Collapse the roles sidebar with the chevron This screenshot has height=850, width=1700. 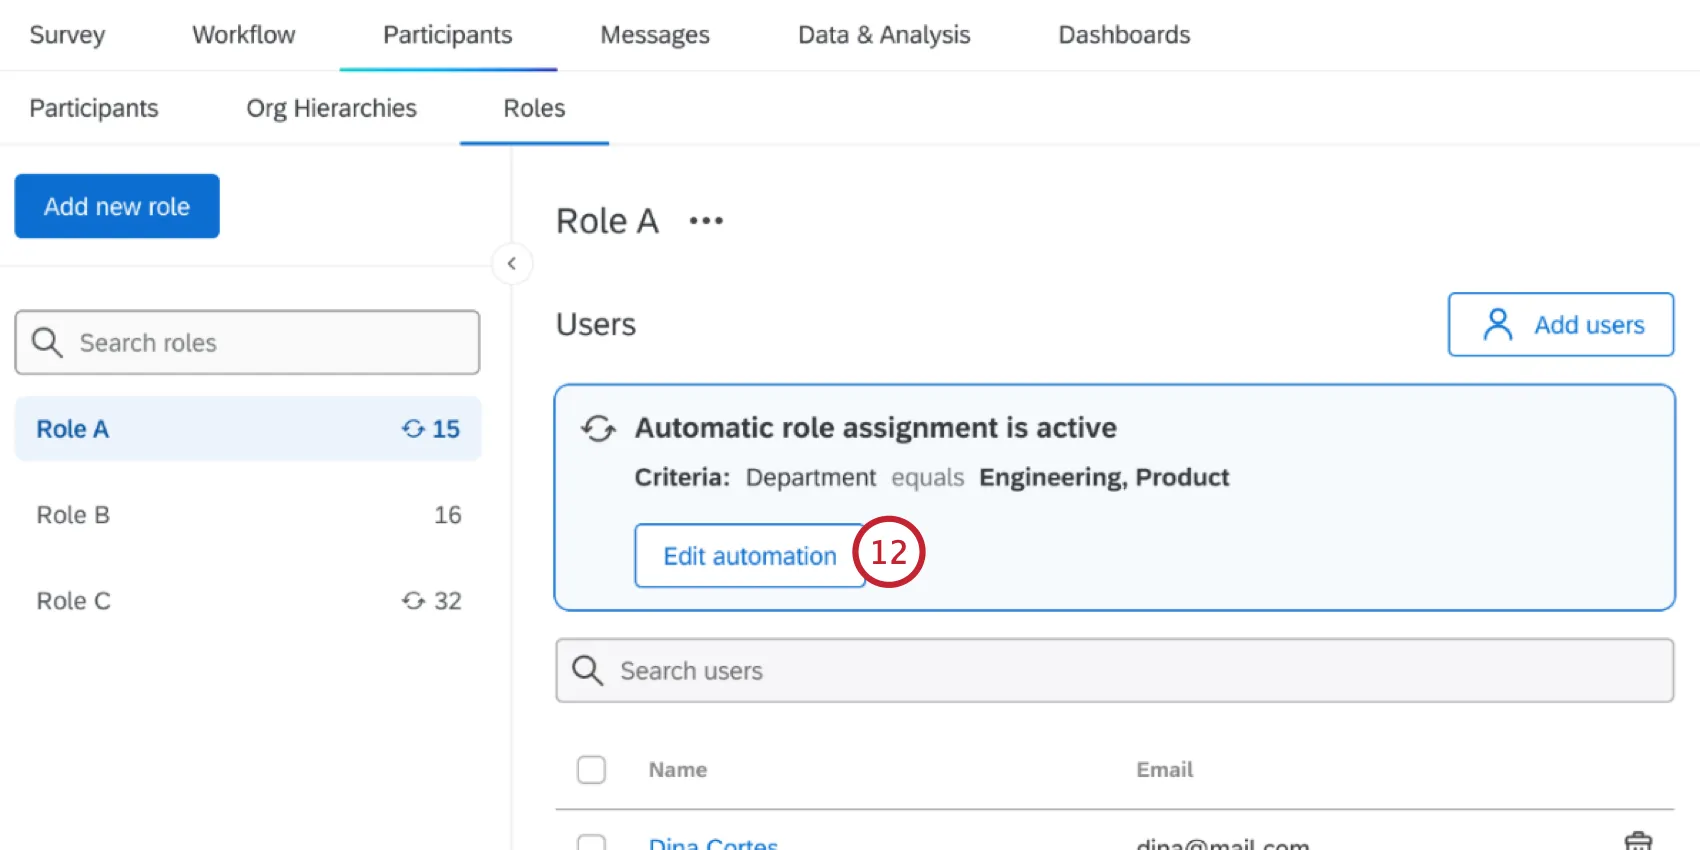click(x=512, y=264)
